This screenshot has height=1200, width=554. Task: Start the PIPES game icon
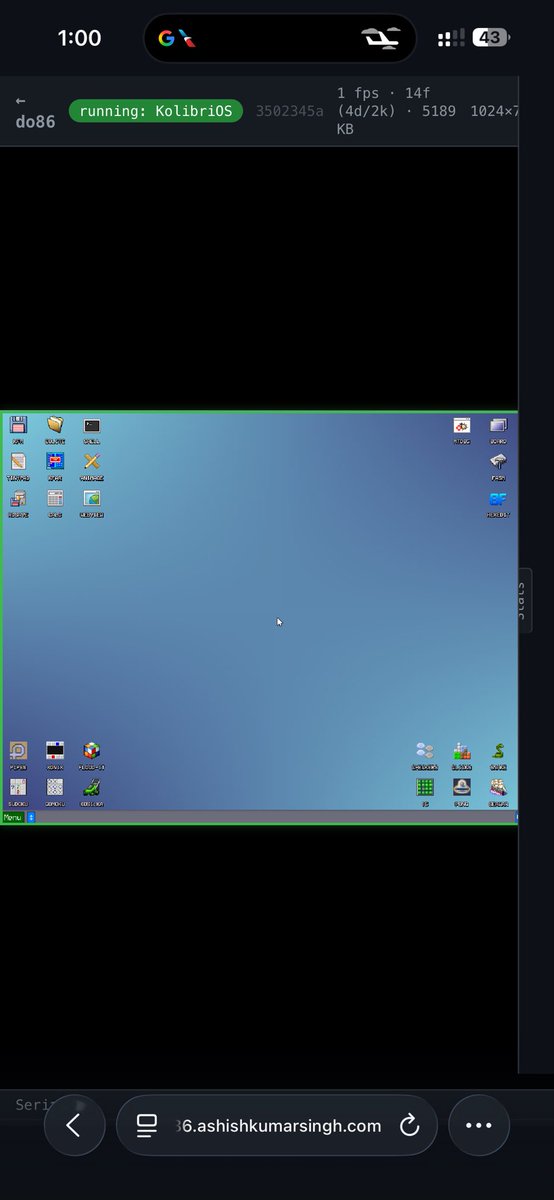pos(18,750)
